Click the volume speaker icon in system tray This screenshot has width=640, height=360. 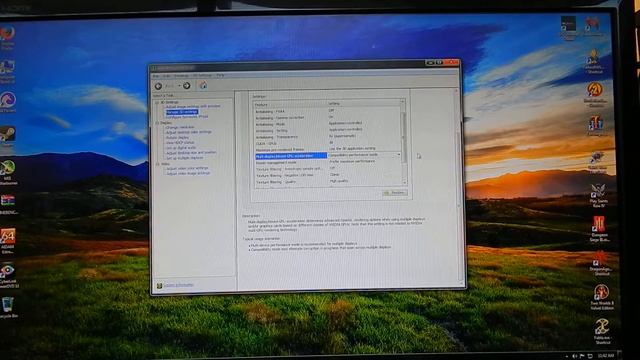(575, 356)
